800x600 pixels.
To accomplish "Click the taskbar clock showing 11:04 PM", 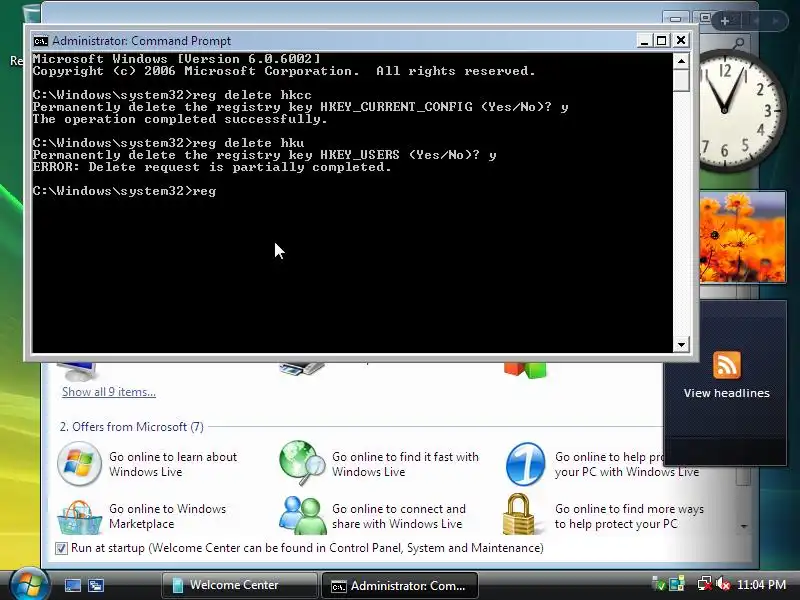I will tap(761, 584).
